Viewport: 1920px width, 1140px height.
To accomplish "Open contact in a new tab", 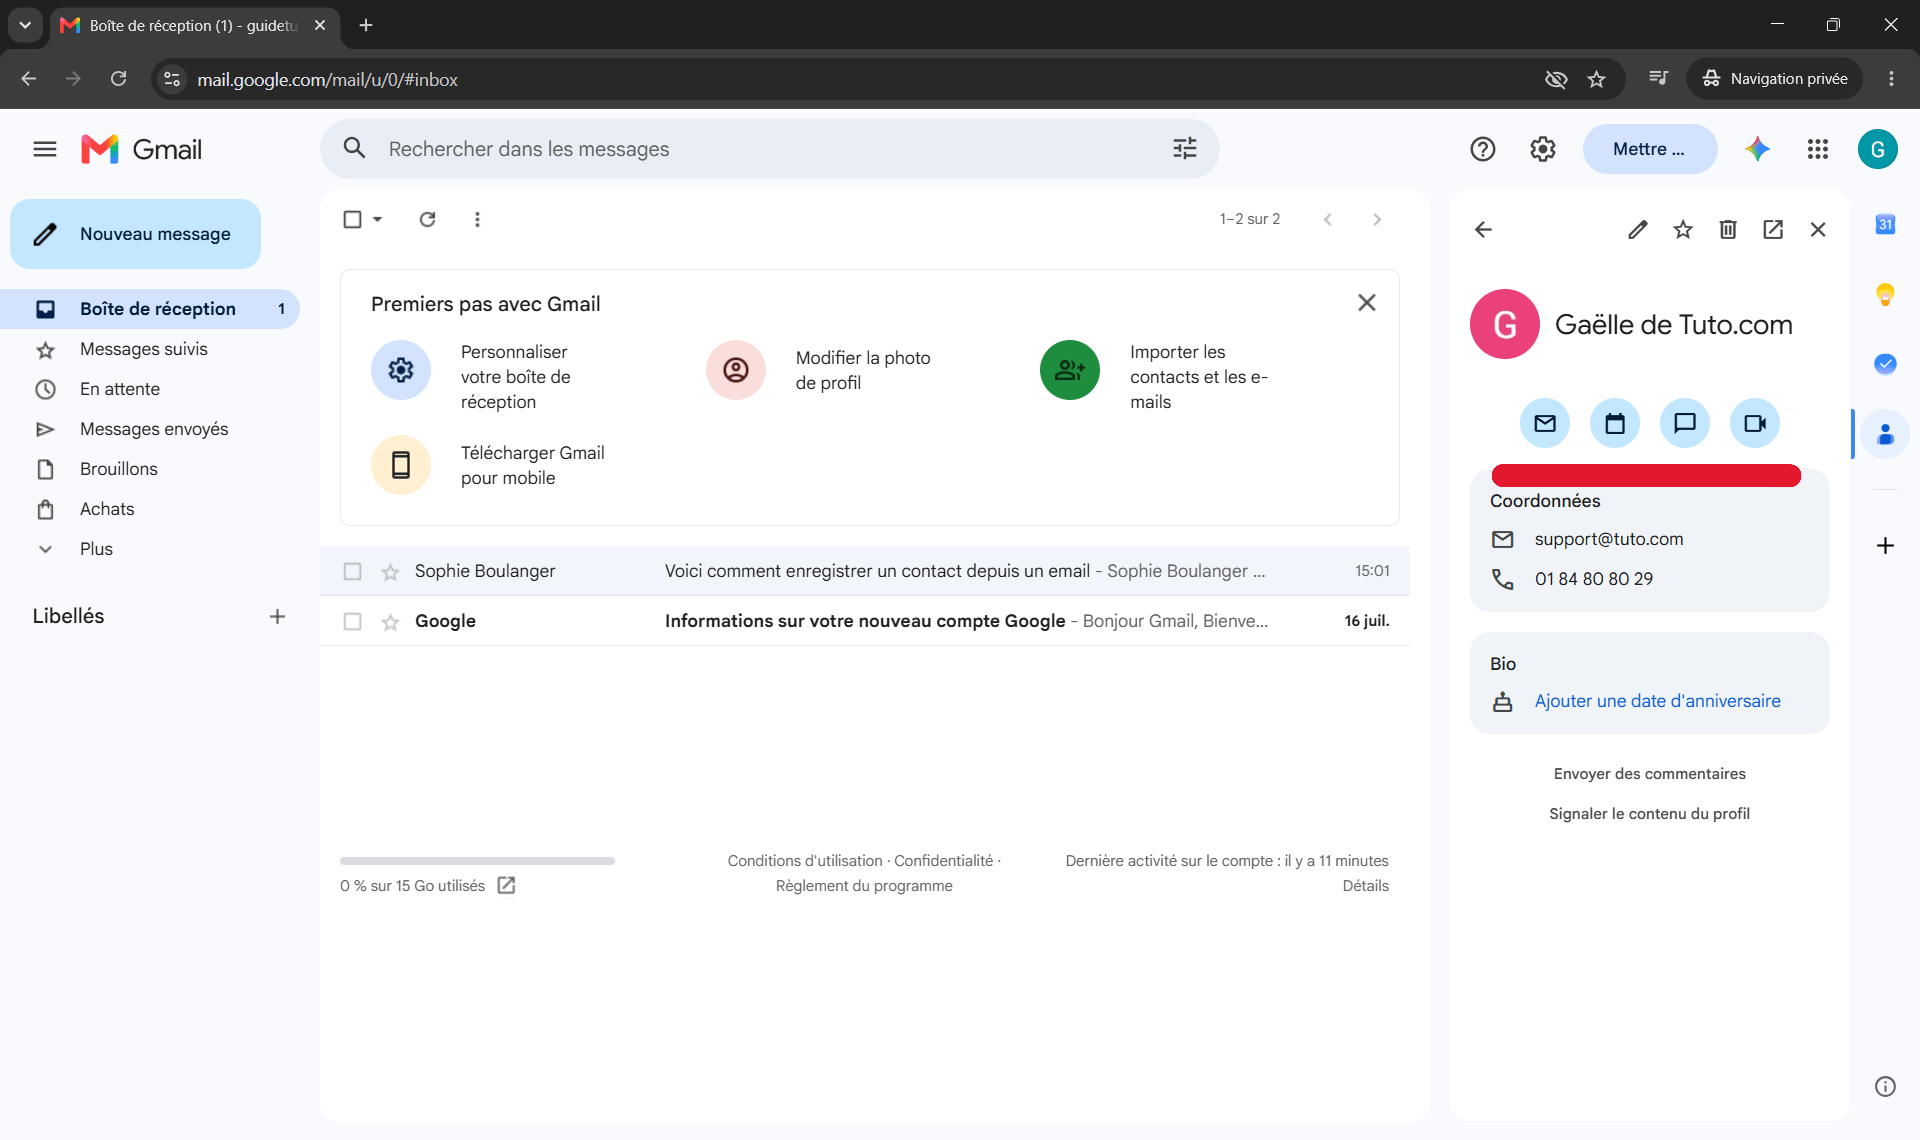I will click(x=1773, y=229).
